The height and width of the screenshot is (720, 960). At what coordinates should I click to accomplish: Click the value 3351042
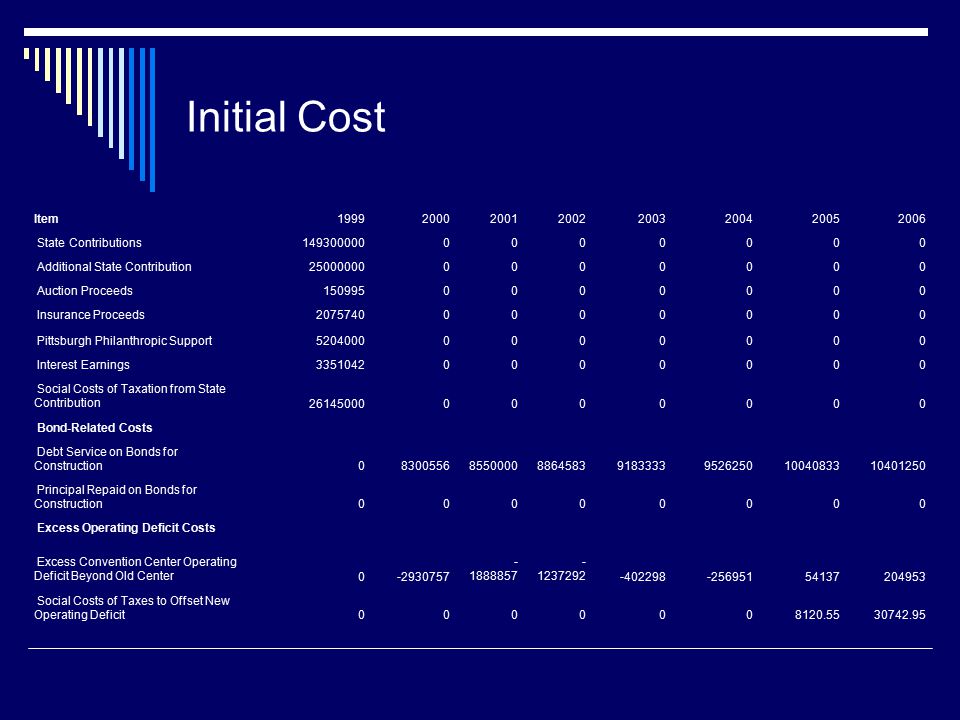click(x=340, y=365)
